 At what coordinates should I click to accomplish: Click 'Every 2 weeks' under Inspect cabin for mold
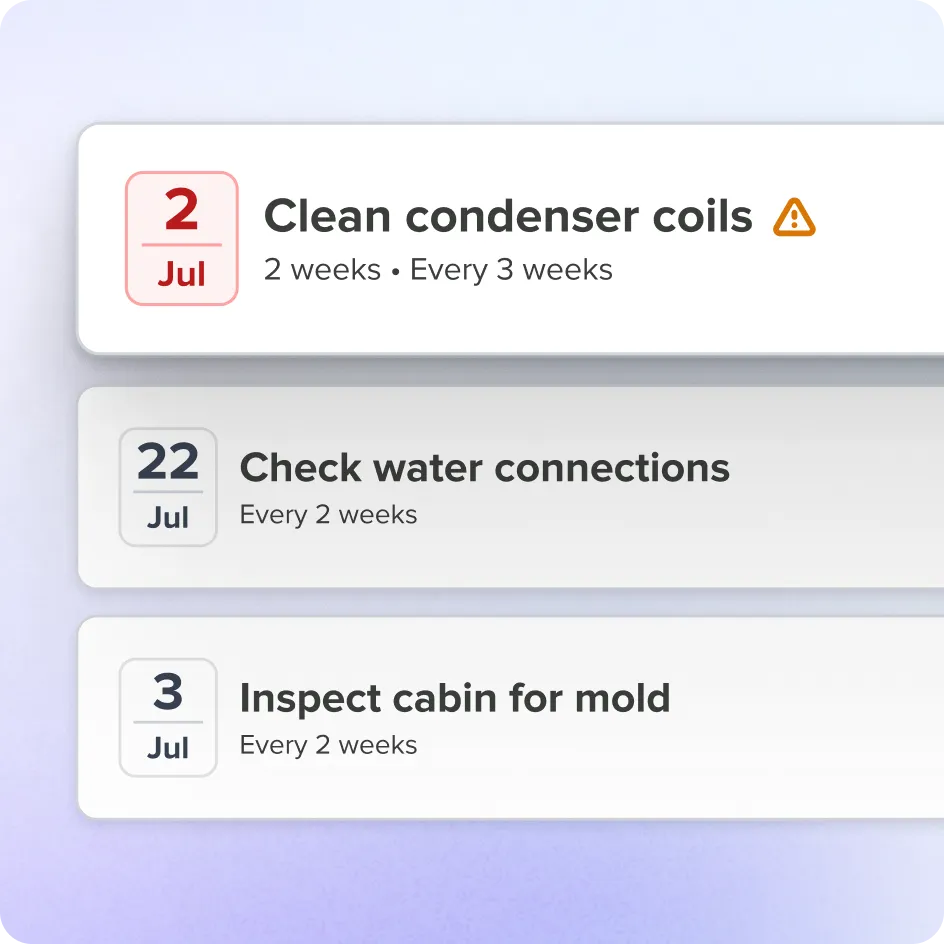[x=328, y=745]
